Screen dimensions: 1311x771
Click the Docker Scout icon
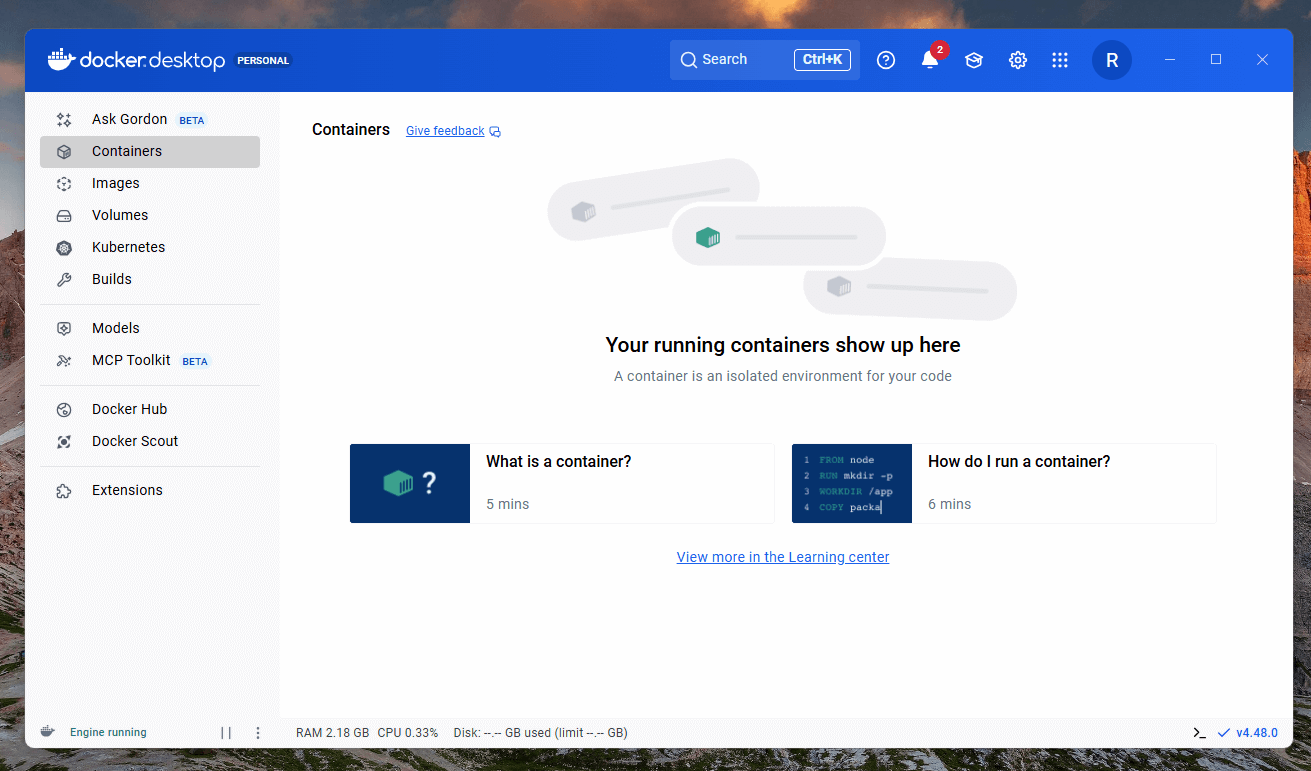click(x=64, y=441)
